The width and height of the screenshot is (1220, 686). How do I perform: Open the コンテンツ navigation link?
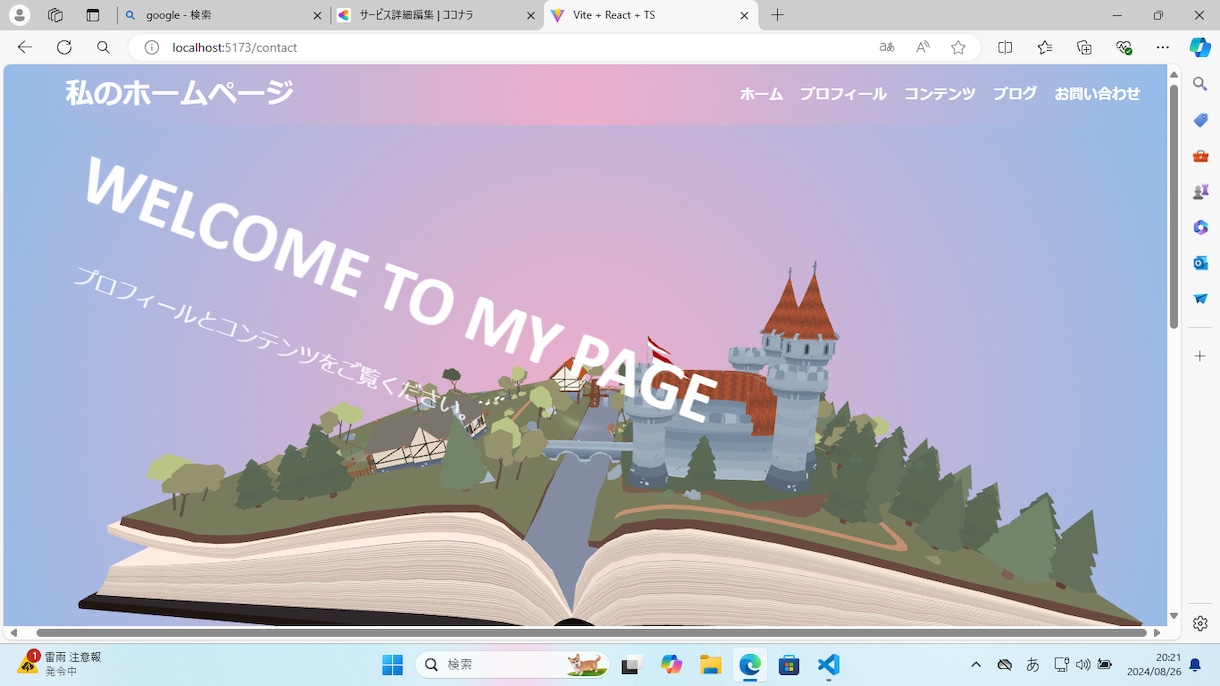940,94
